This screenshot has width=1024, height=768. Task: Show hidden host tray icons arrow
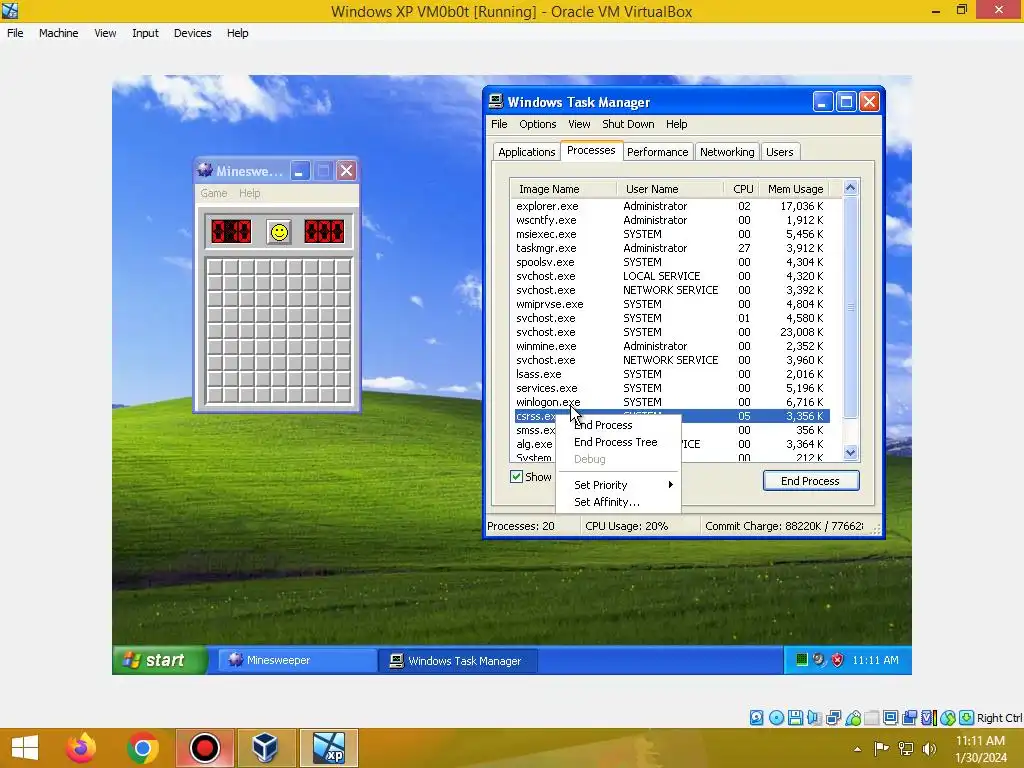[x=857, y=749]
